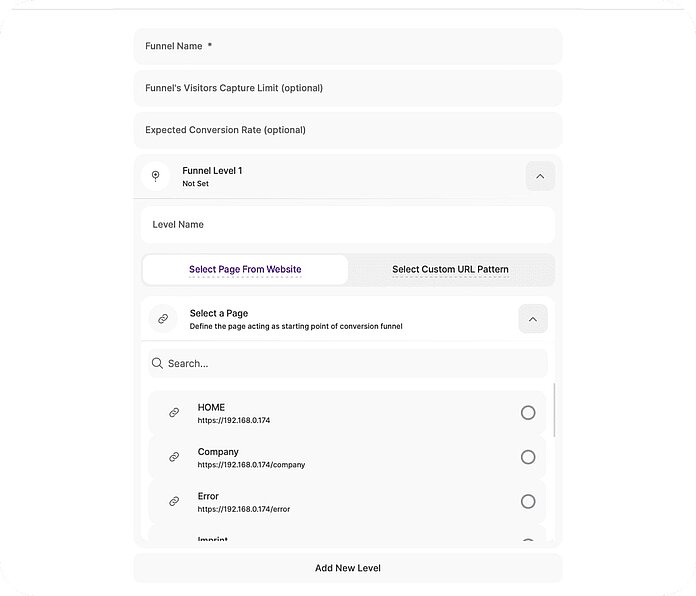Click the page list scrollbar
This screenshot has width=696, height=596.
point(554,410)
